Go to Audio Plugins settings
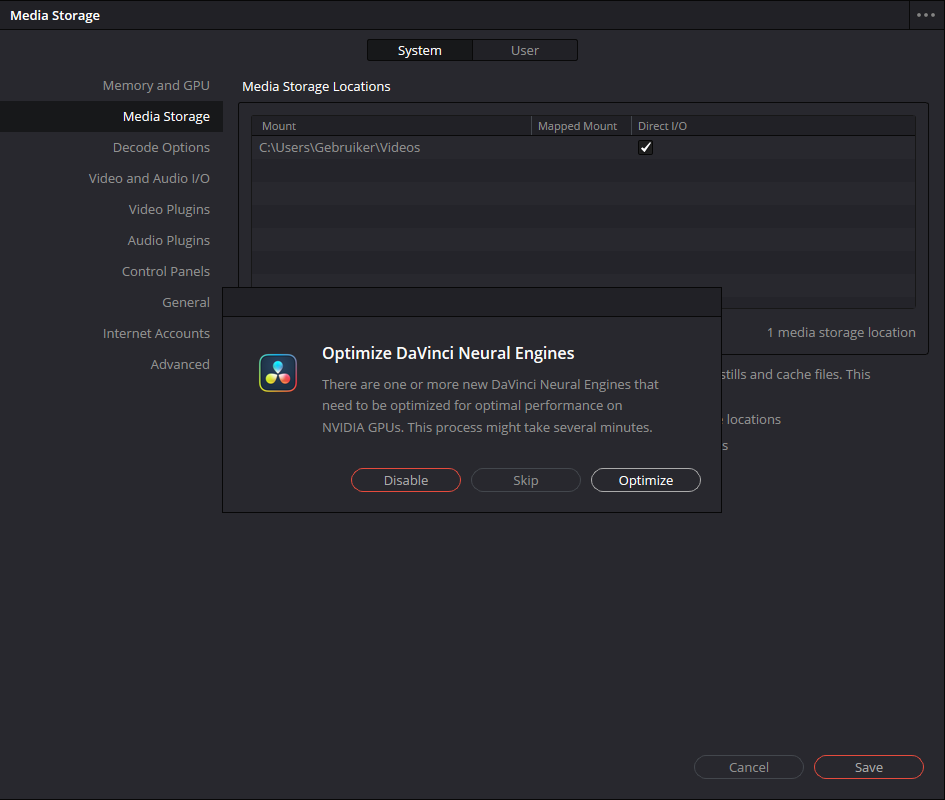Screen dimensions: 945x800 pos(169,241)
